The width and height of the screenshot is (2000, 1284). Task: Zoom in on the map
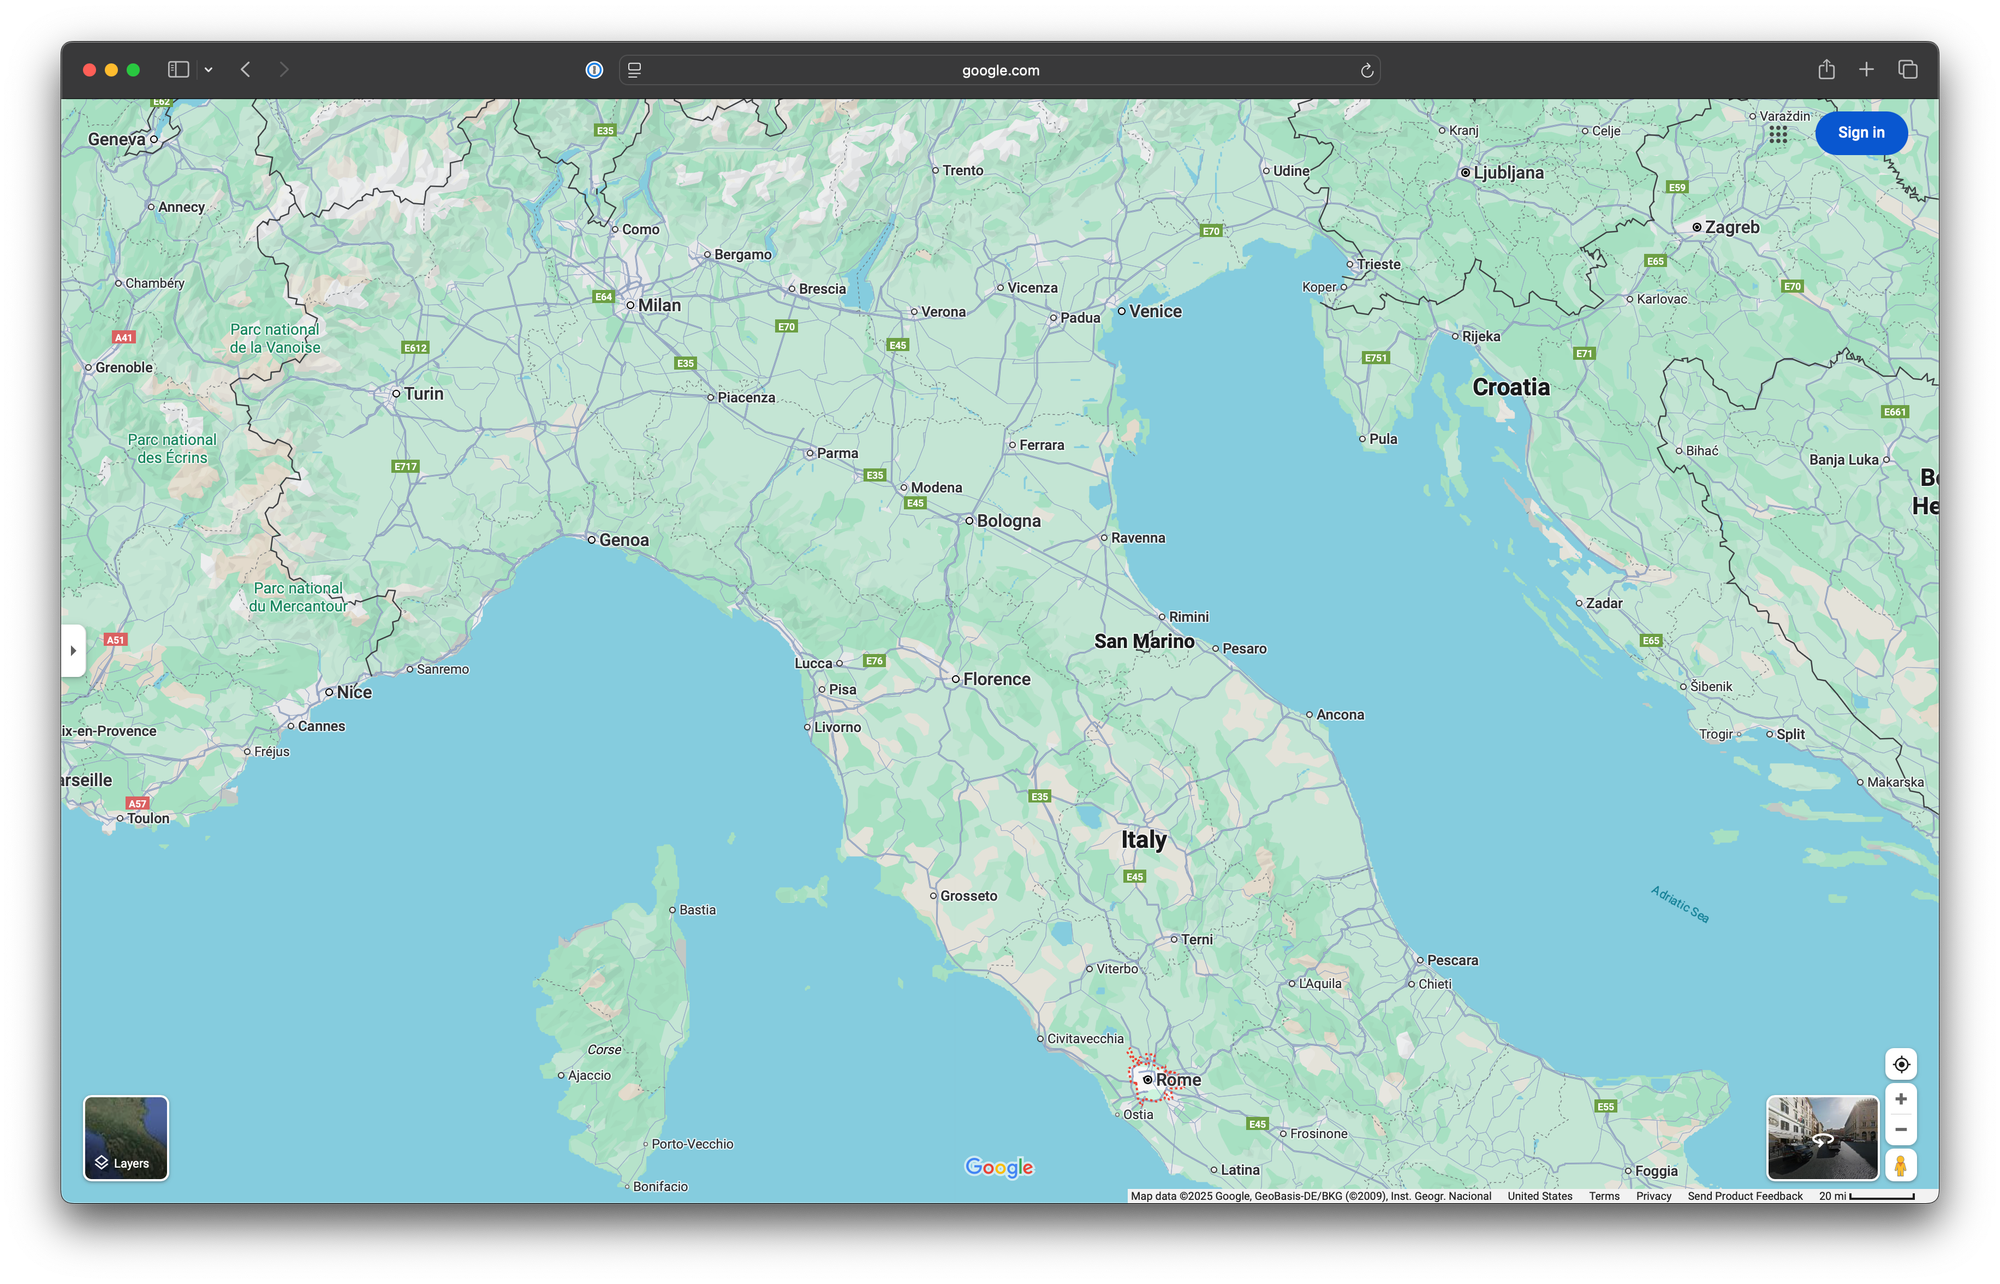1901,1099
